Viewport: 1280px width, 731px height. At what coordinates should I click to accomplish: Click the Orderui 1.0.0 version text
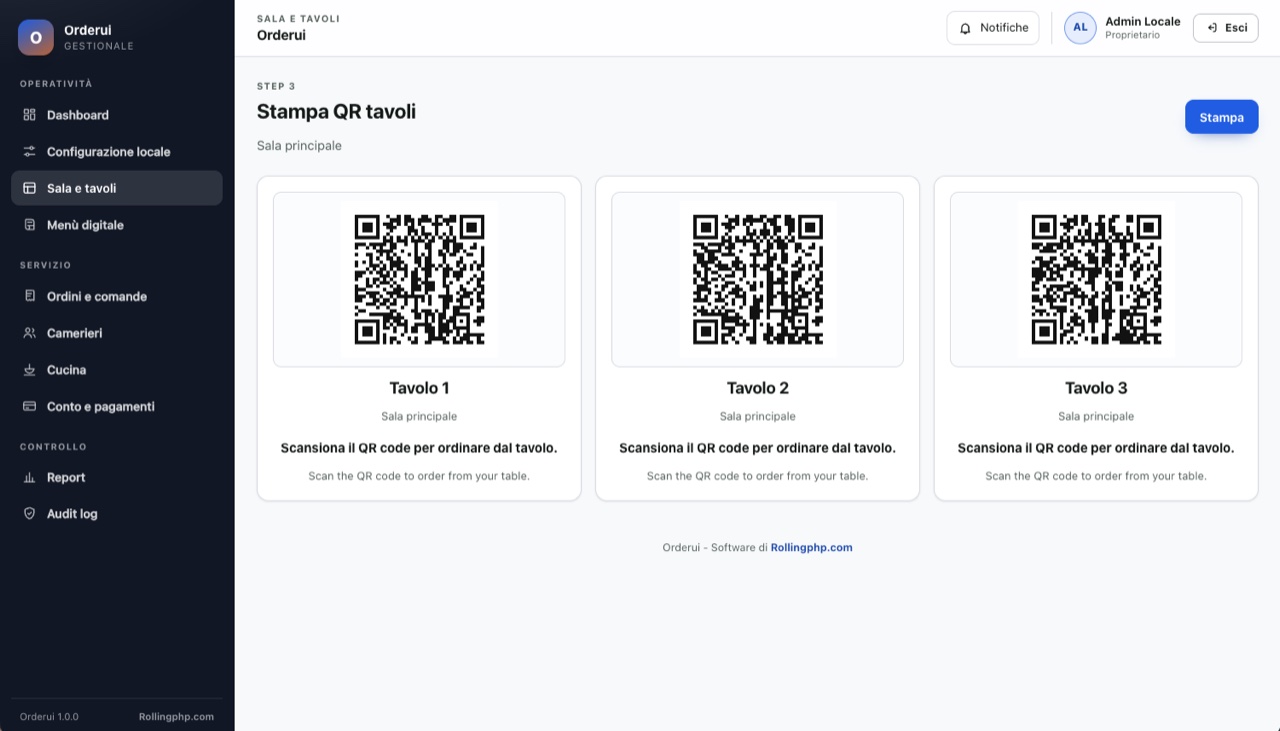coord(49,717)
